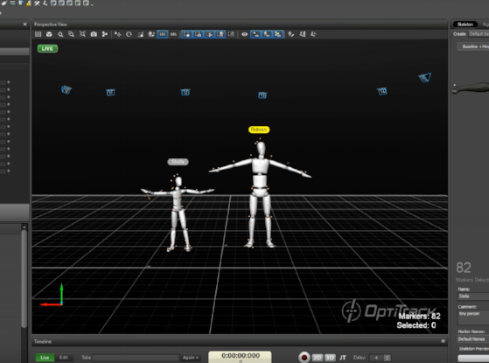This screenshot has height=363, width=489.
Task: Select the blue camera icon at top right
Action: pyautogui.click(x=425, y=78)
